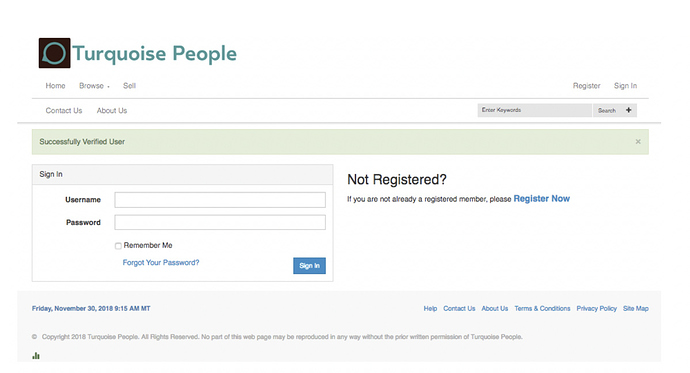Click the blue Sign In button
The height and width of the screenshot is (373, 690).
click(309, 266)
